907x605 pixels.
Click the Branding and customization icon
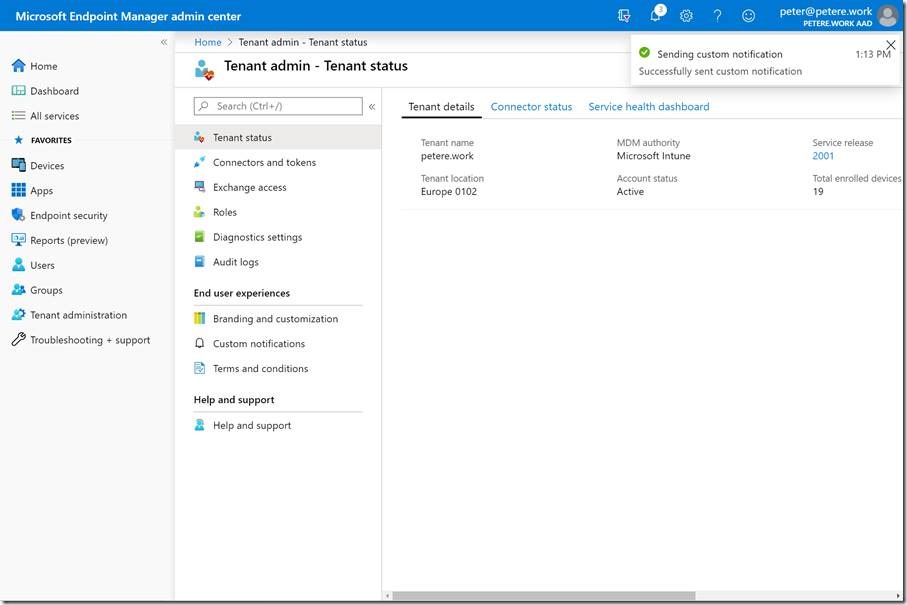(x=200, y=319)
